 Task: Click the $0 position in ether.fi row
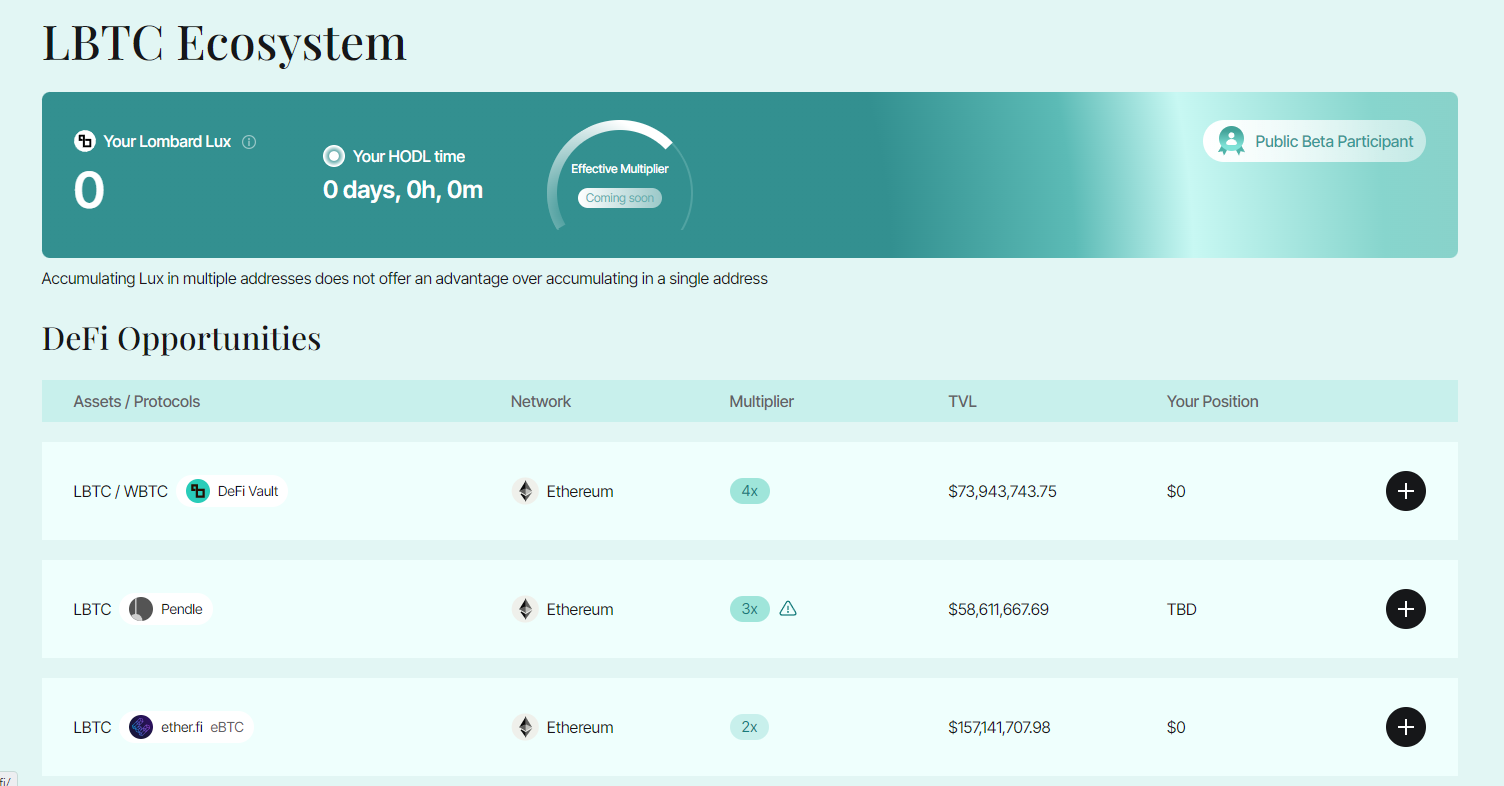(1176, 727)
